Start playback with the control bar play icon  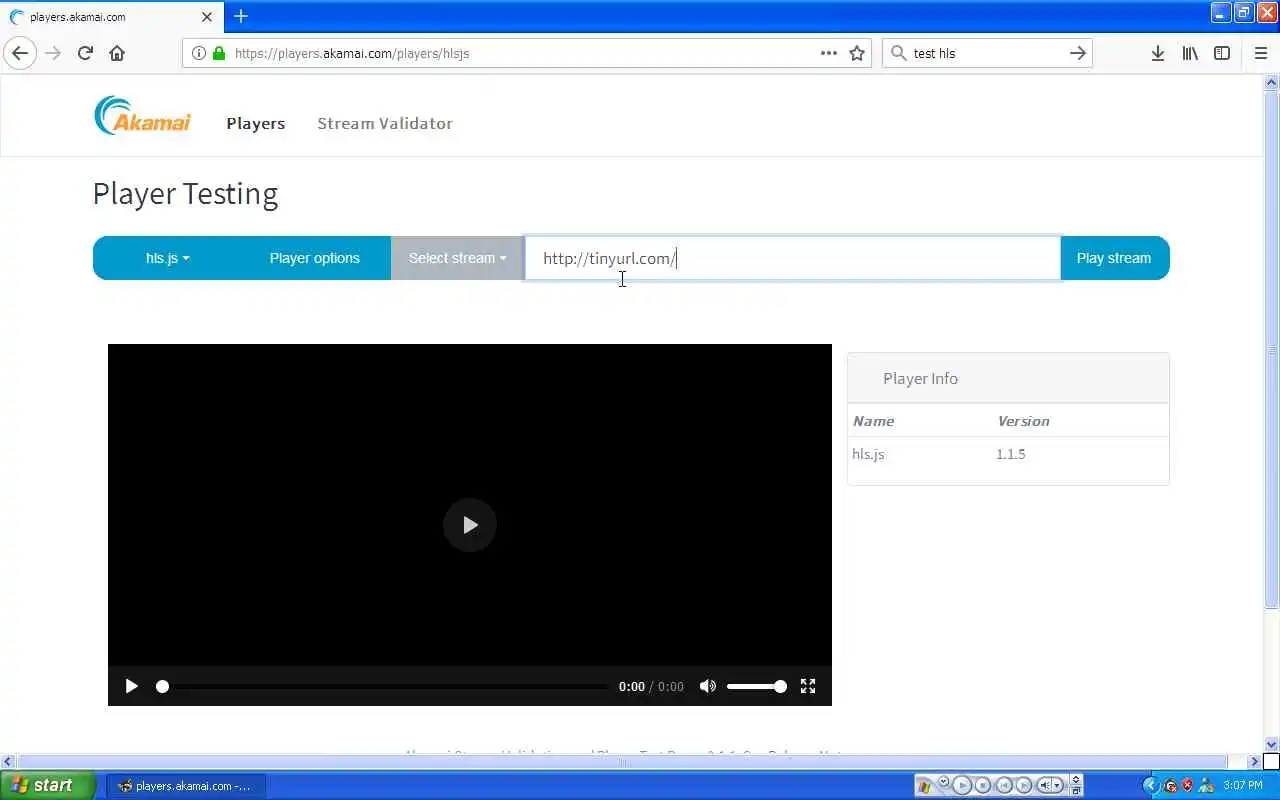coord(131,686)
